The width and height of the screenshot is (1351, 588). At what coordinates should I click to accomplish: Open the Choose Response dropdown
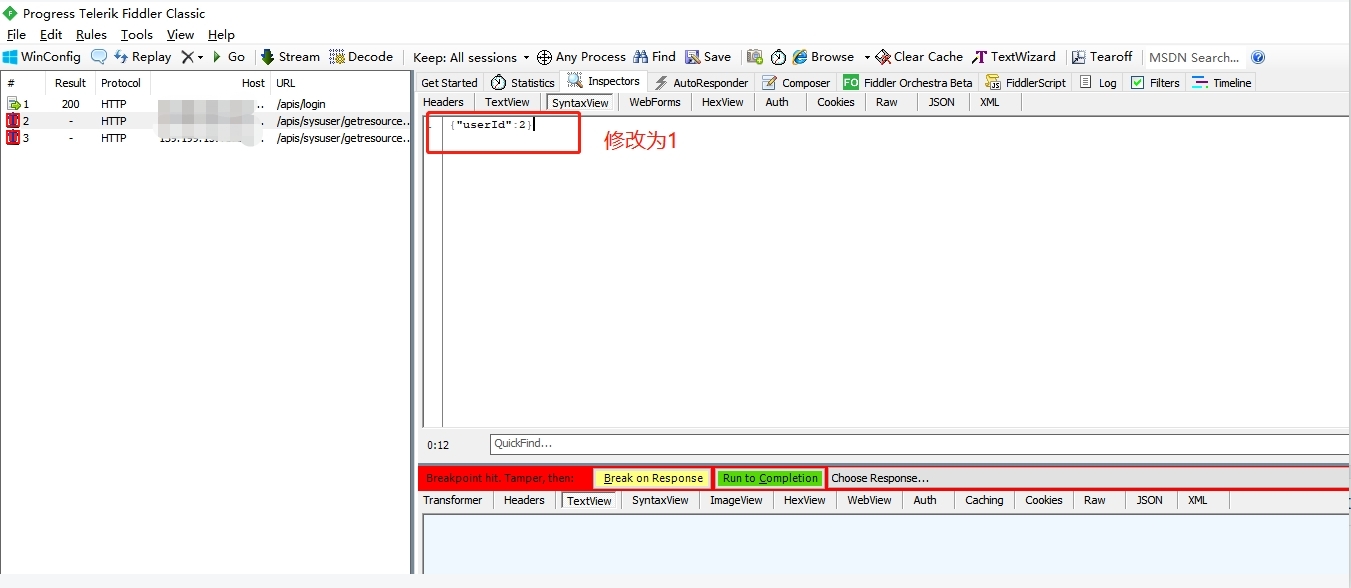tap(1085, 478)
